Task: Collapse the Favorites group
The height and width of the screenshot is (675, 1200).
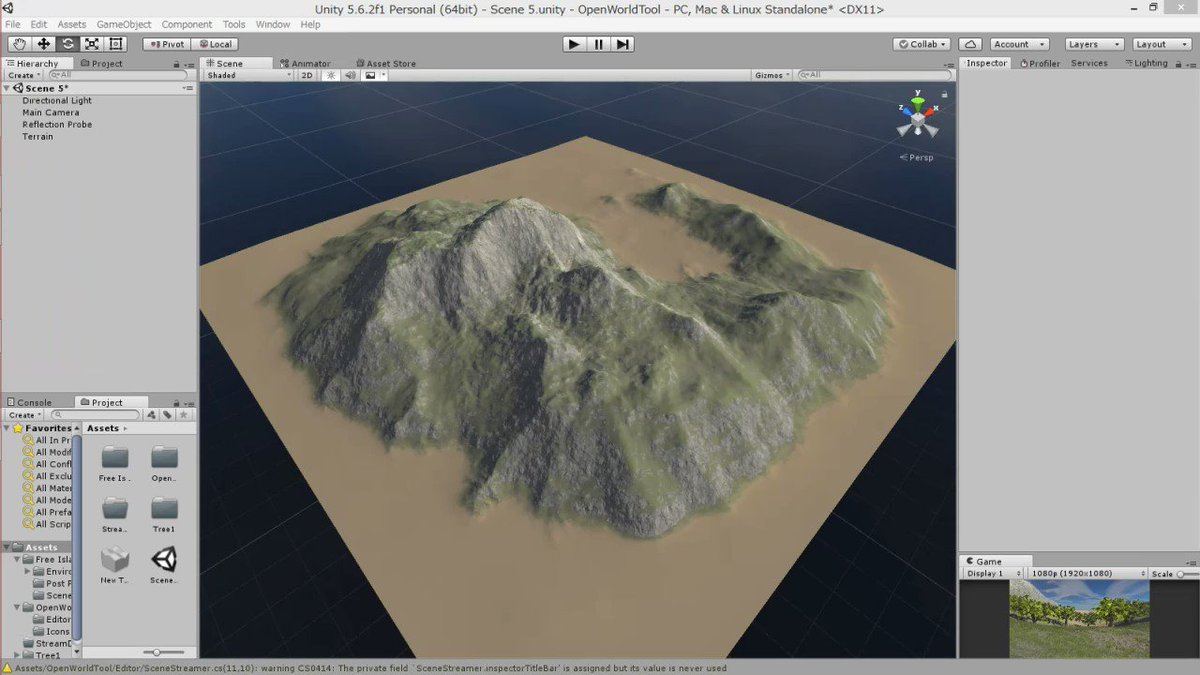Action: tap(7, 428)
